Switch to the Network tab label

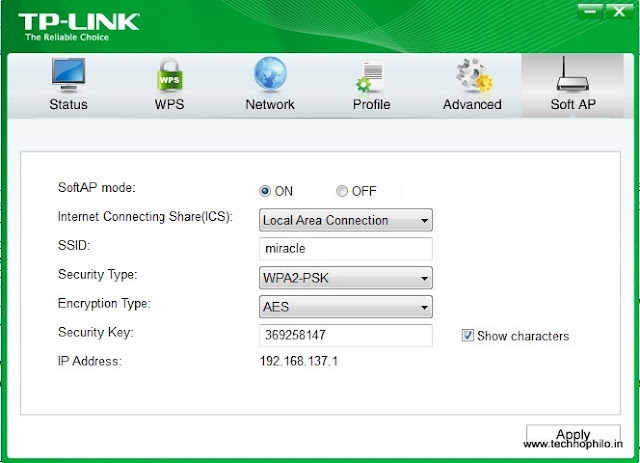coord(270,105)
